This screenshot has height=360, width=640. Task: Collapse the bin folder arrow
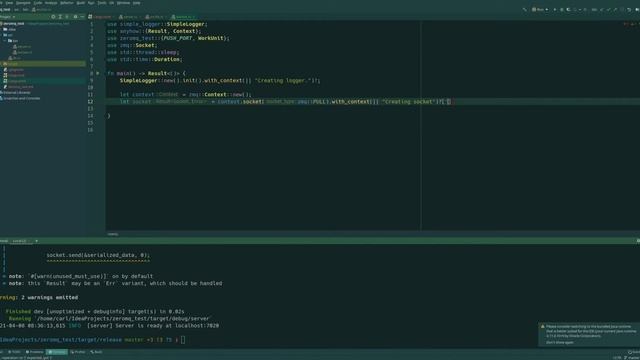click(x=5, y=41)
